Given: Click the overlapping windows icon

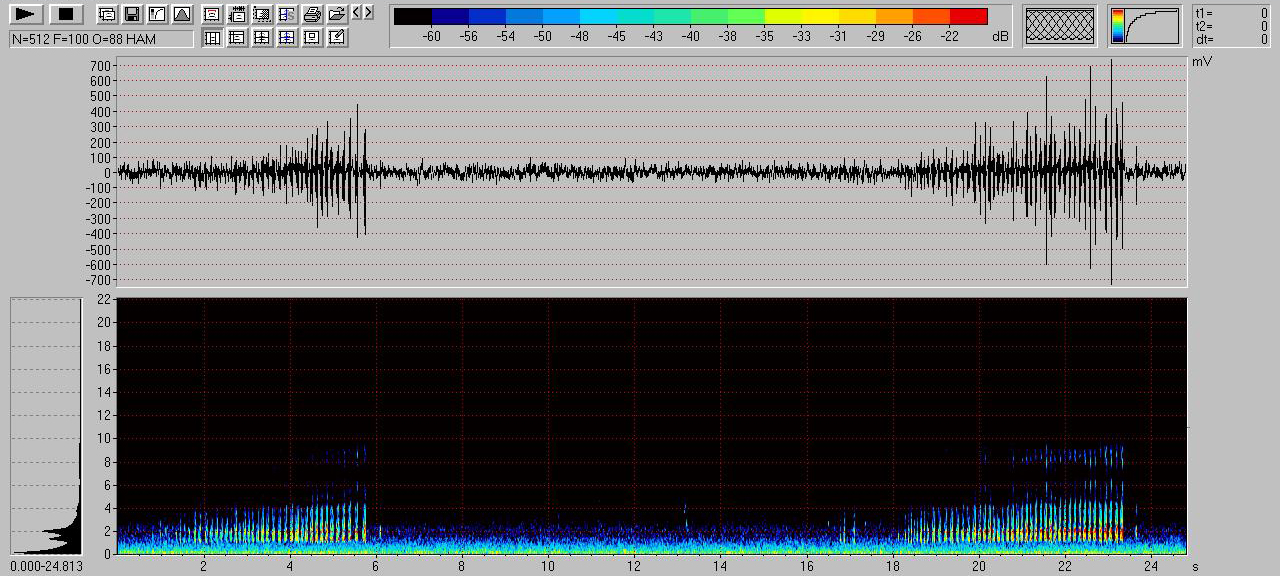Looking at the screenshot, I should [x=107, y=14].
